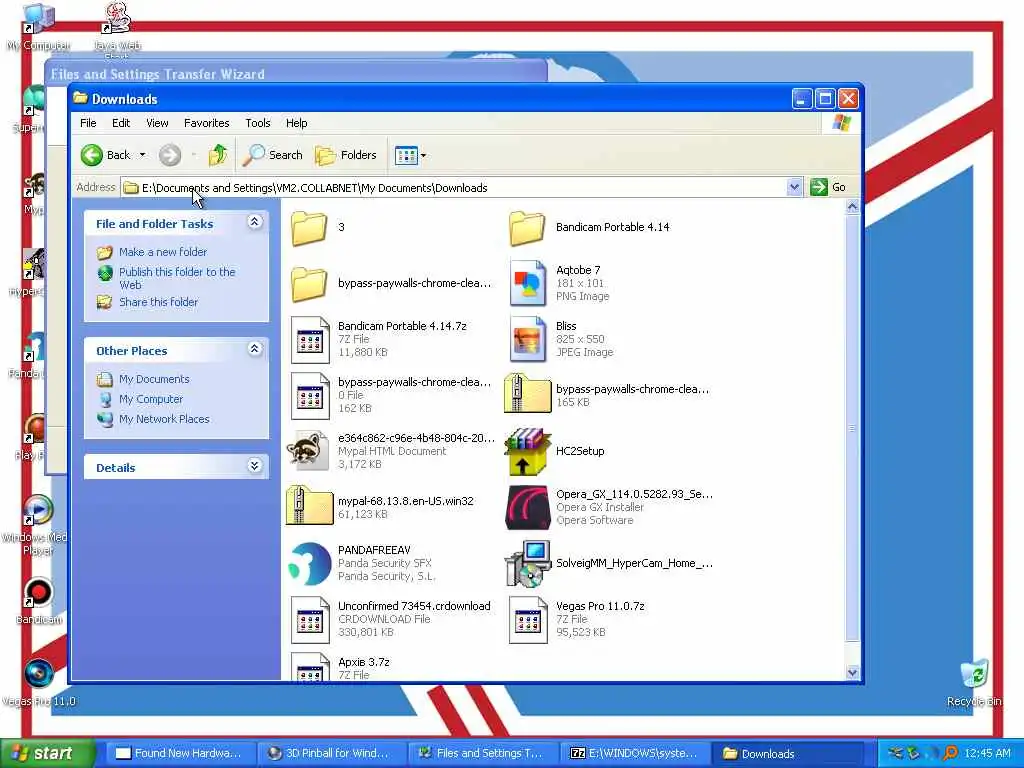
Task: Select mypal-68.13.8.en-US.win32 zipped folder
Action: (310, 505)
